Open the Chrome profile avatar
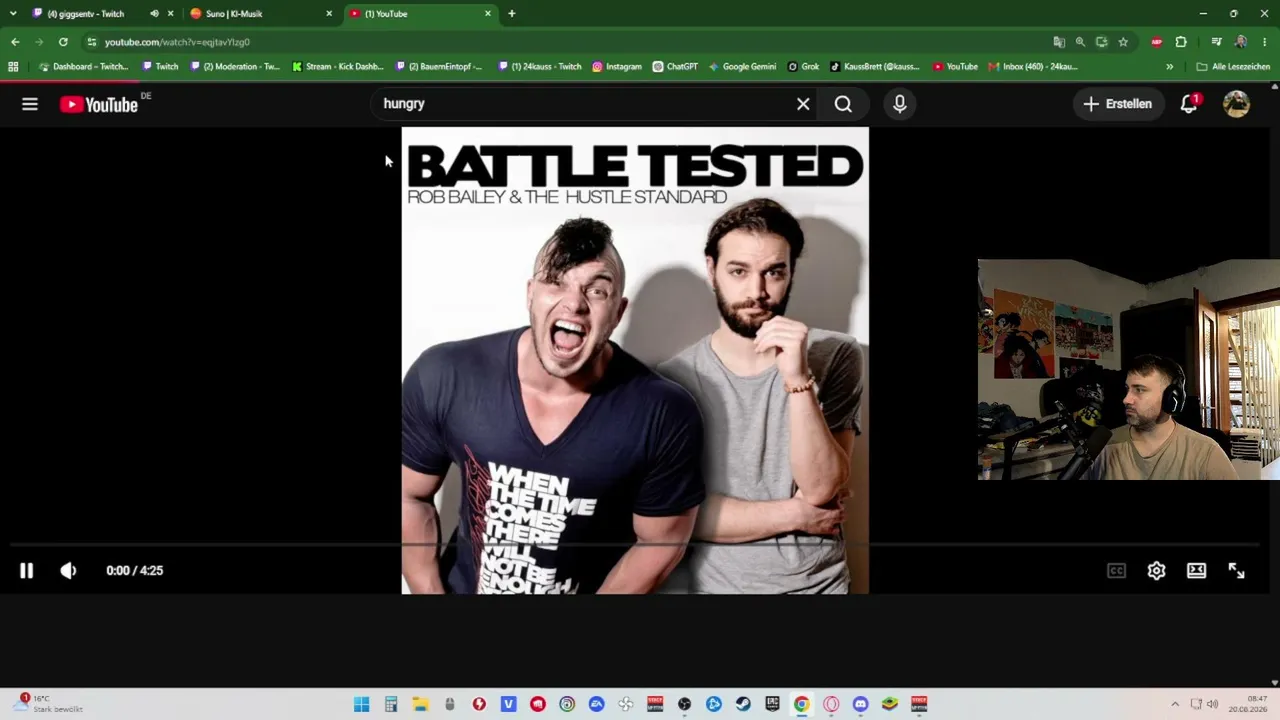 pos(1241,42)
